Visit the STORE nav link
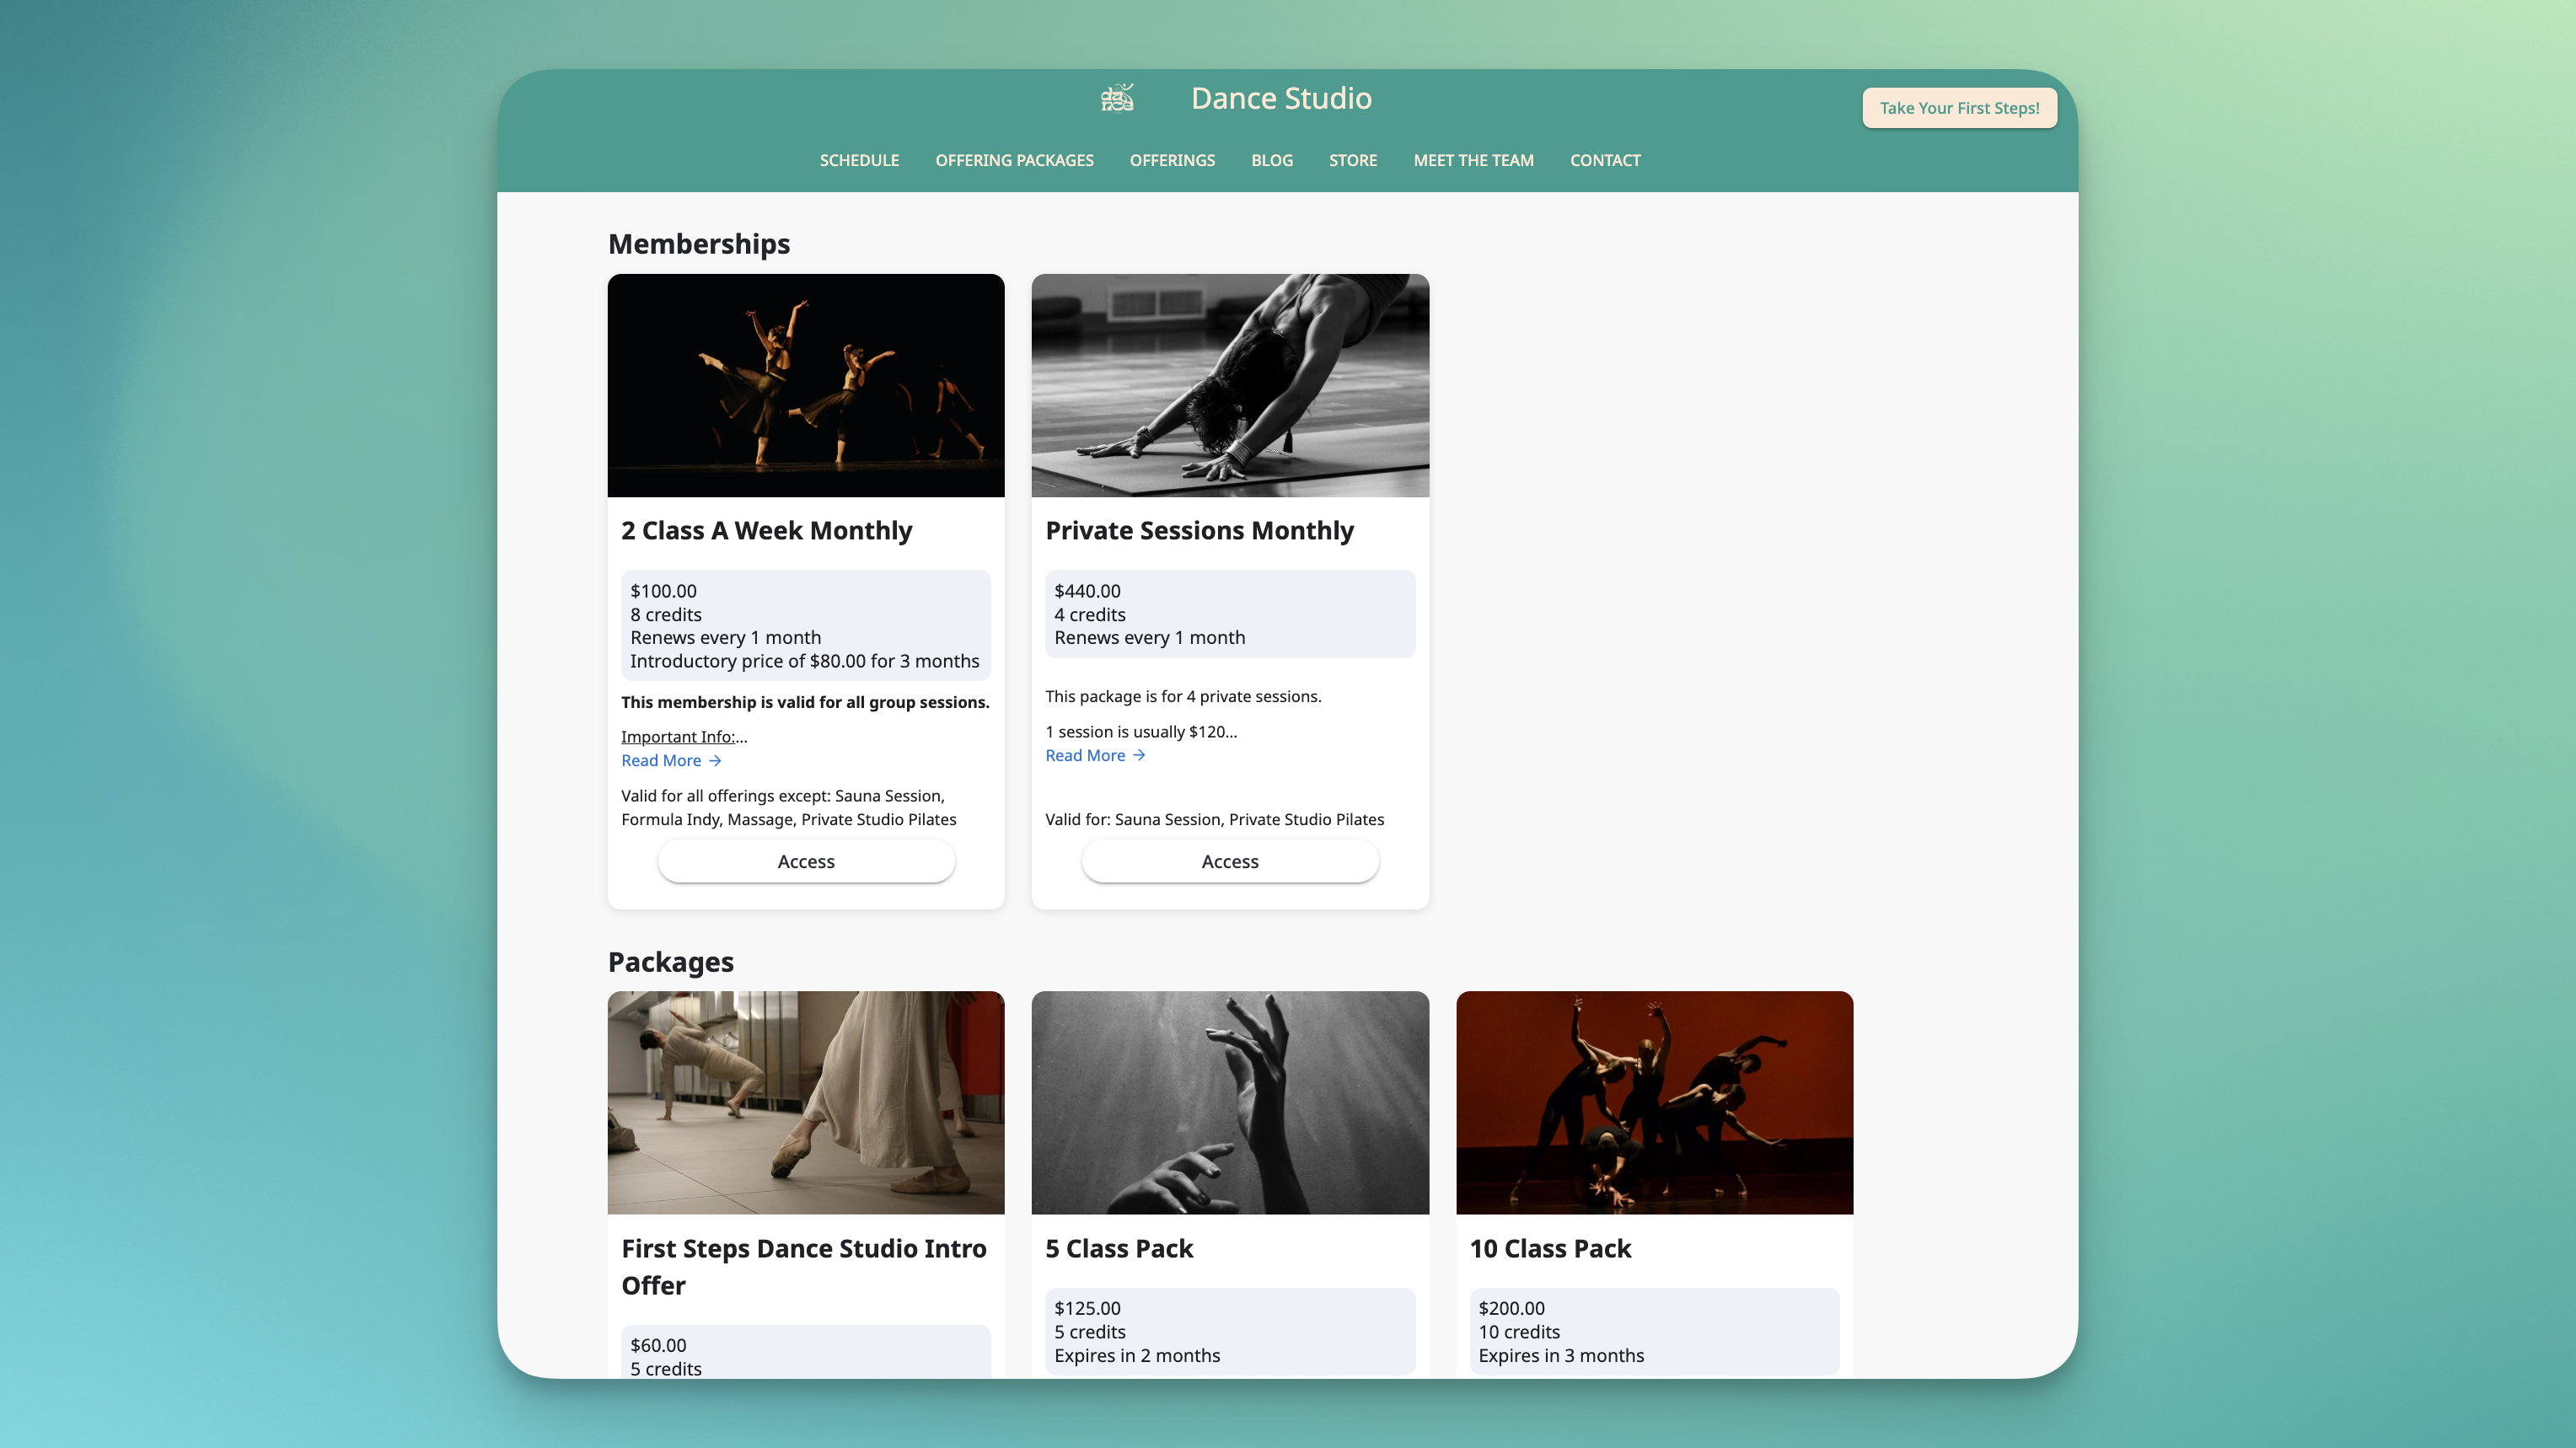This screenshot has height=1448, width=2576. coord(1353,160)
